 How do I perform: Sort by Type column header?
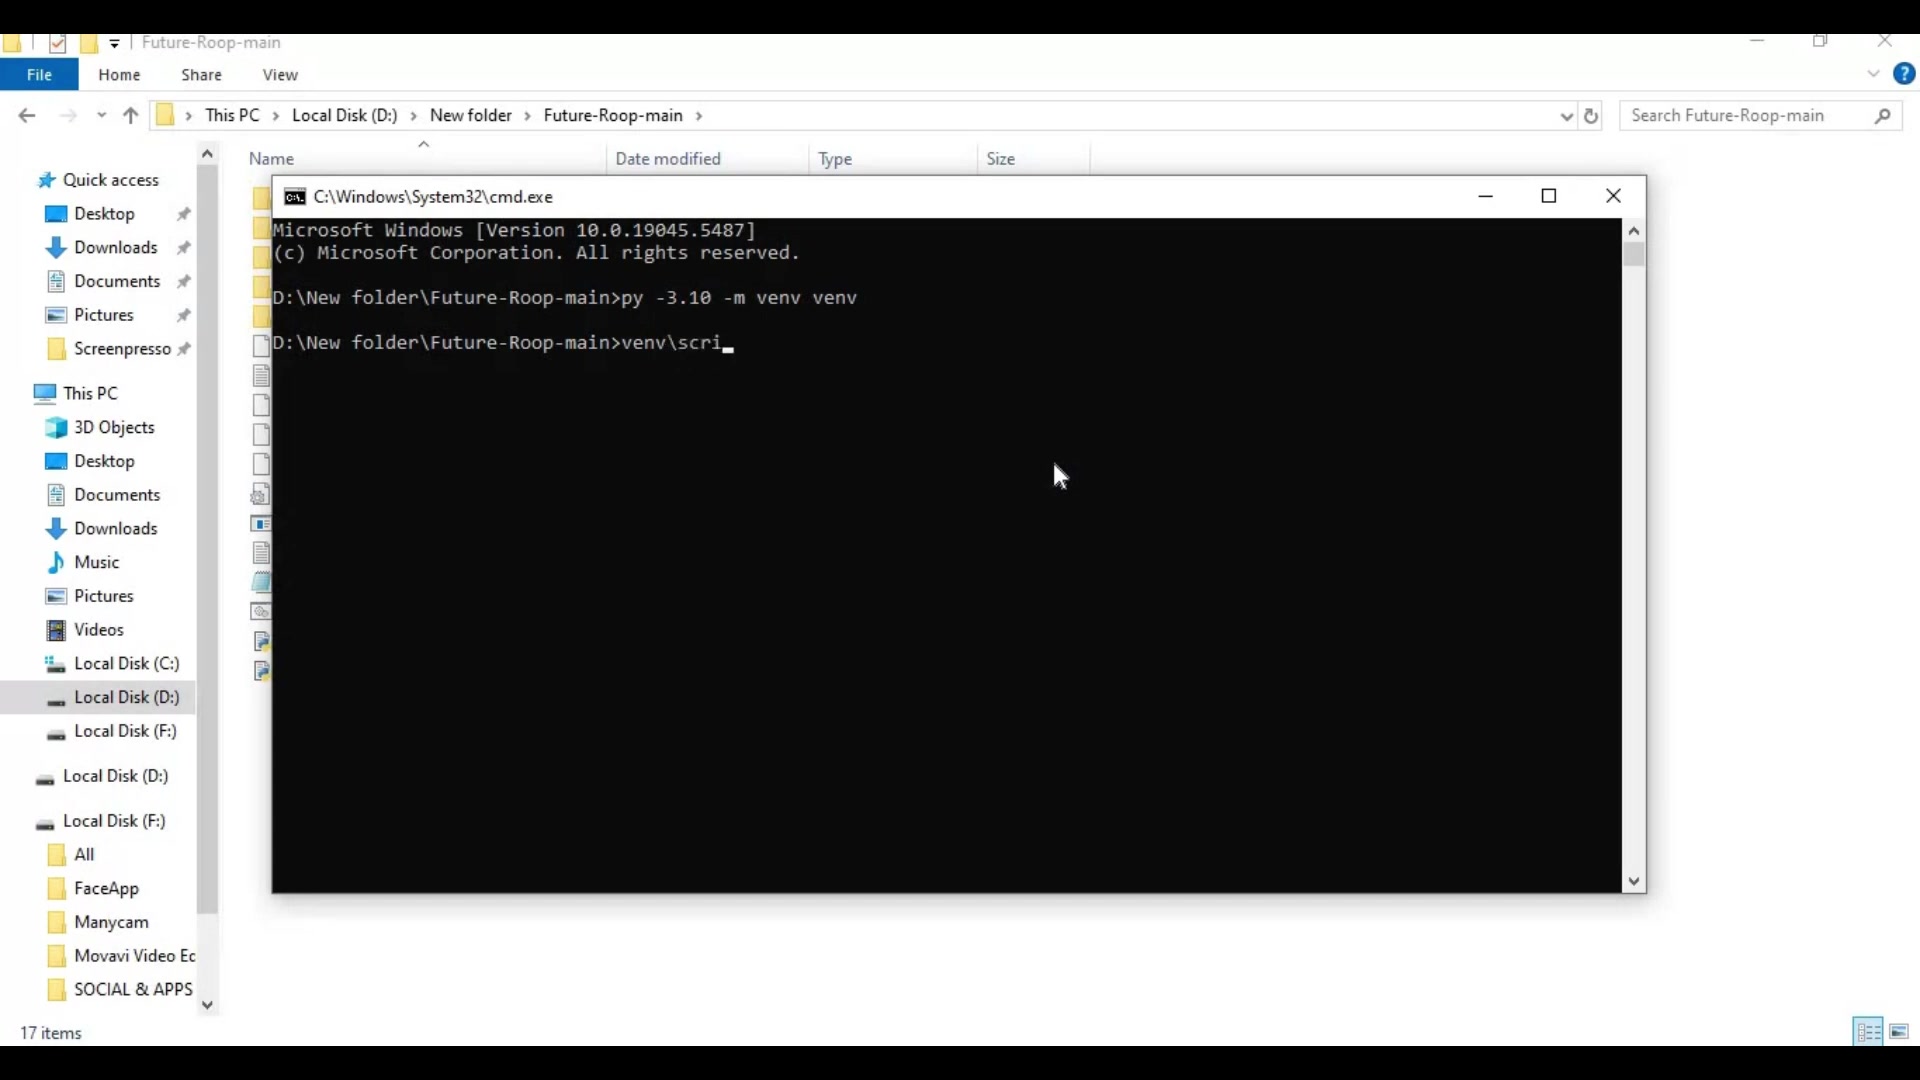835,159
